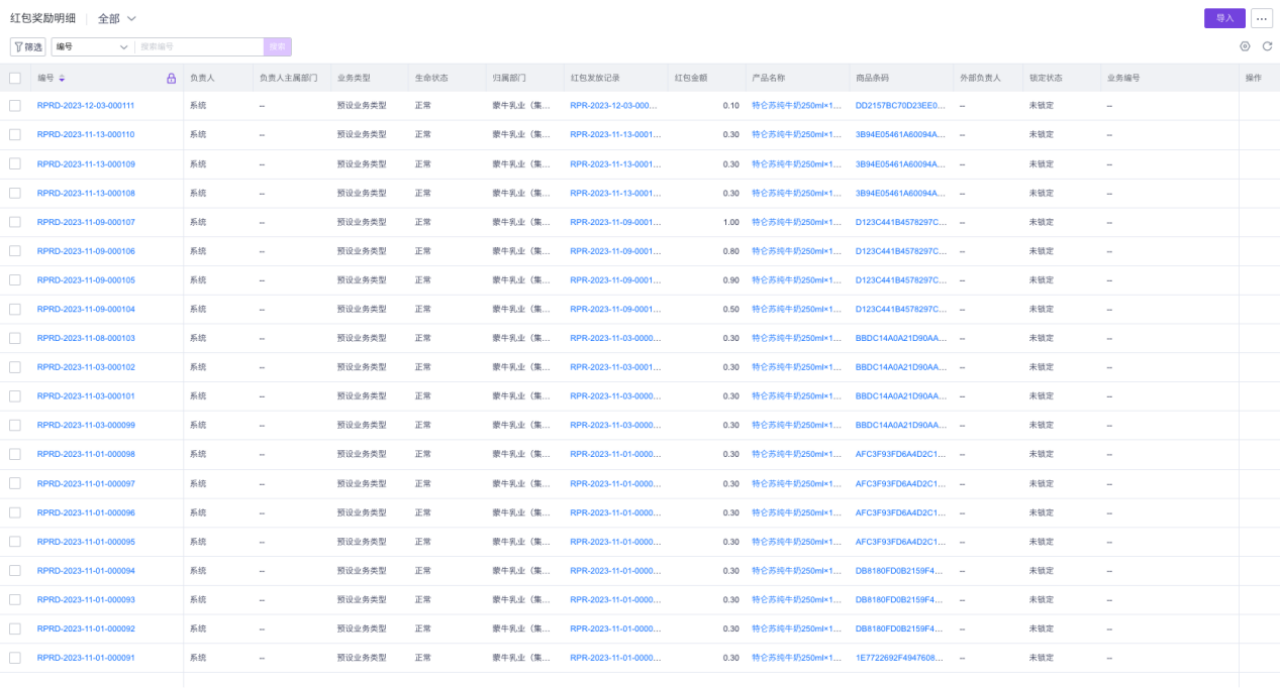Click 预设业务类型 cell in row 000109
This screenshot has height=688, width=1280.
[361, 164]
